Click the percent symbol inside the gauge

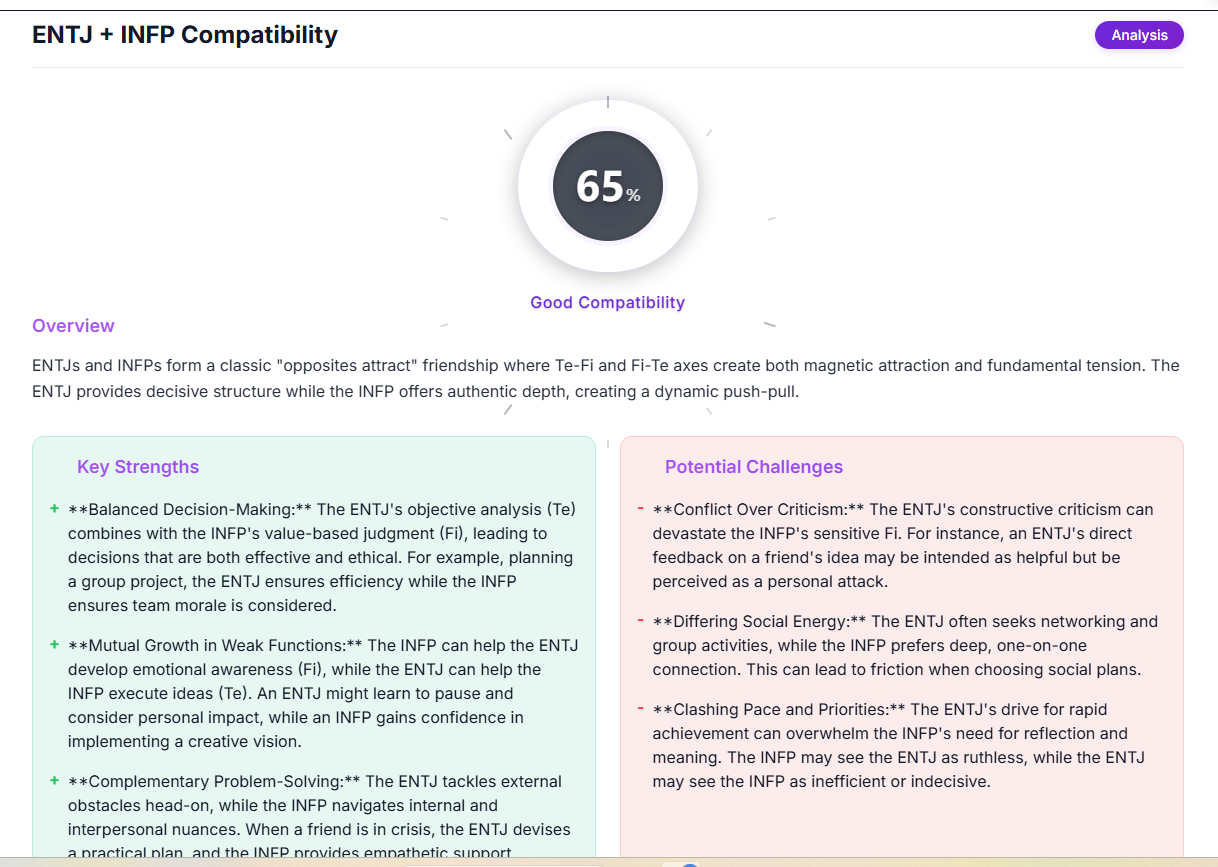tap(633, 193)
